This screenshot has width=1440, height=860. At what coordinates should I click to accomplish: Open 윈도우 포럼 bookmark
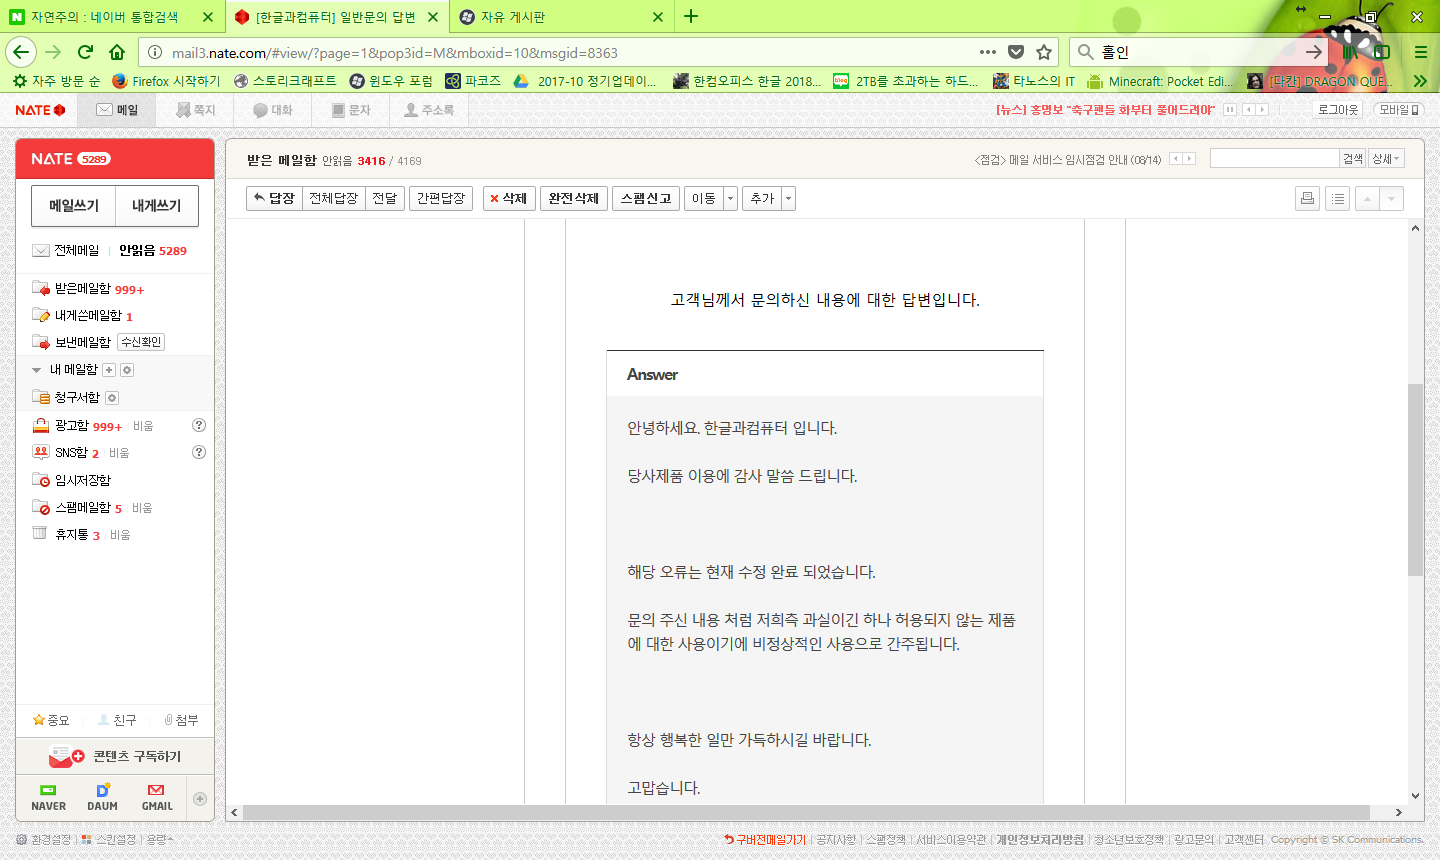pyautogui.click(x=391, y=81)
